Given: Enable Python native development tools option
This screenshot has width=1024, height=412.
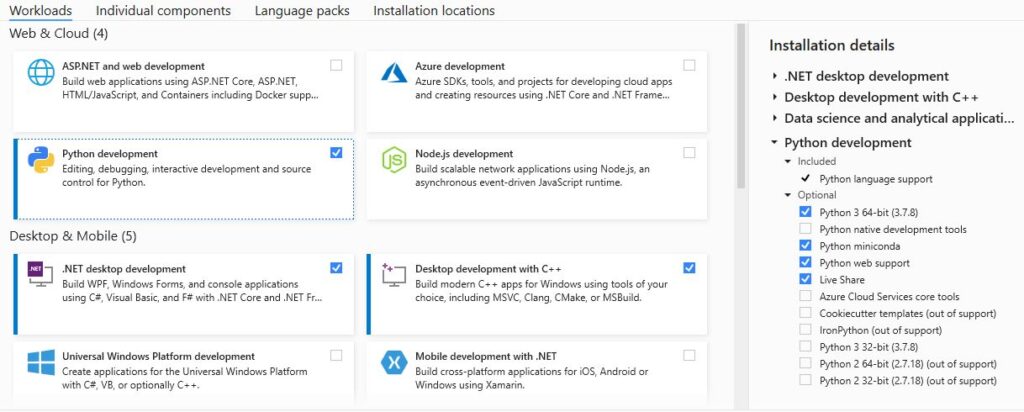Looking at the screenshot, I should pos(805,229).
